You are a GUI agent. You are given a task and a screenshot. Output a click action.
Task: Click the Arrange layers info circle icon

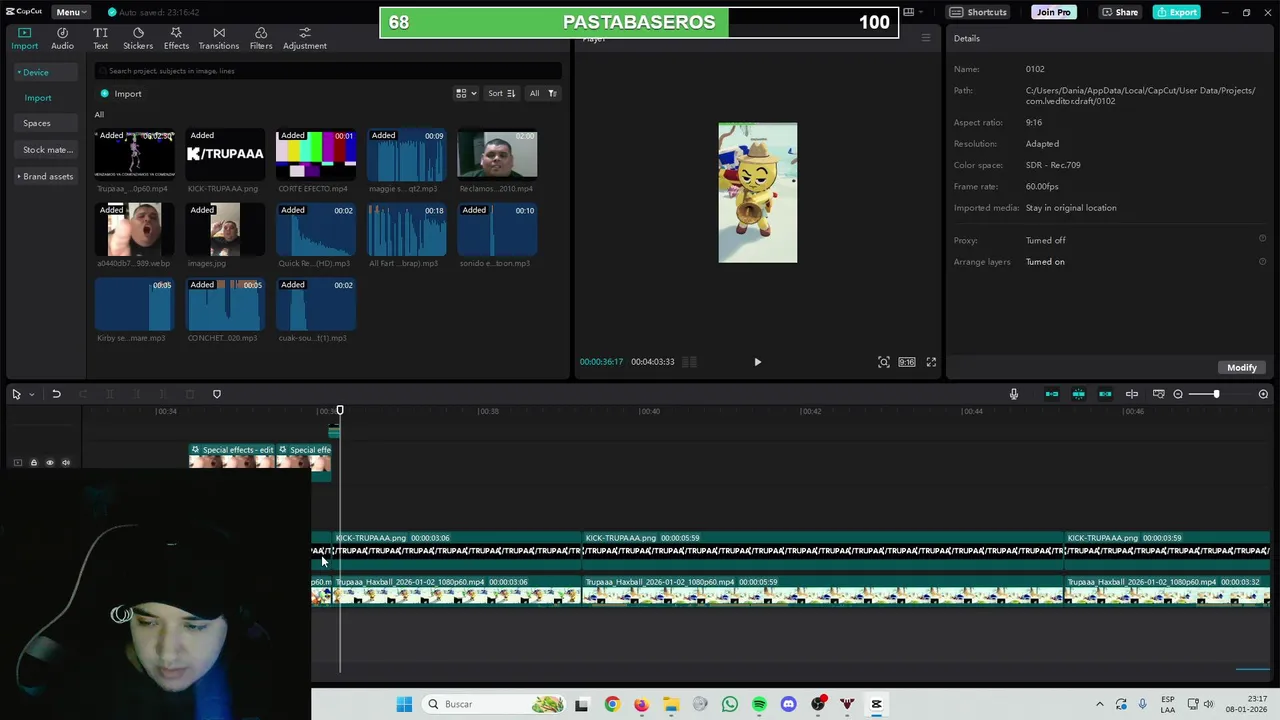tap(1262, 261)
